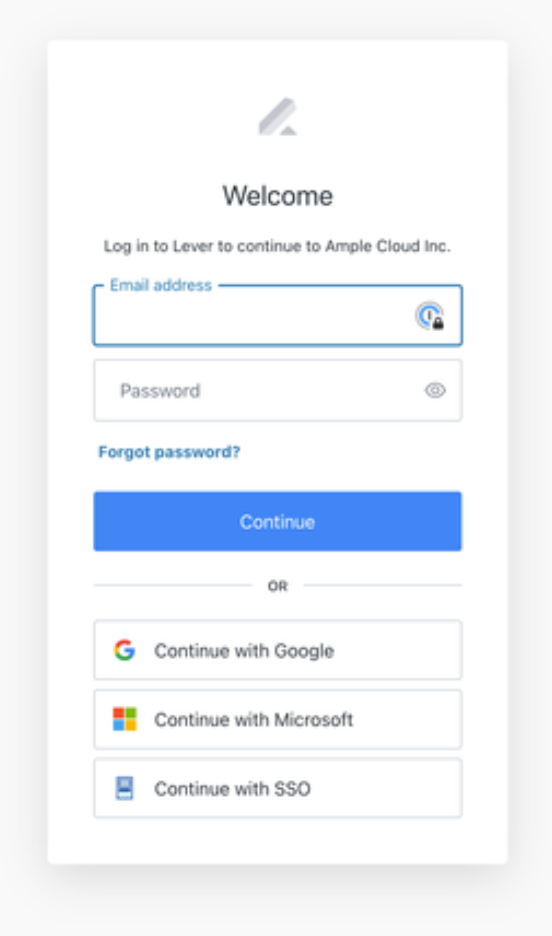
Task: Click the Welcome heading
Action: (x=277, y=196)
